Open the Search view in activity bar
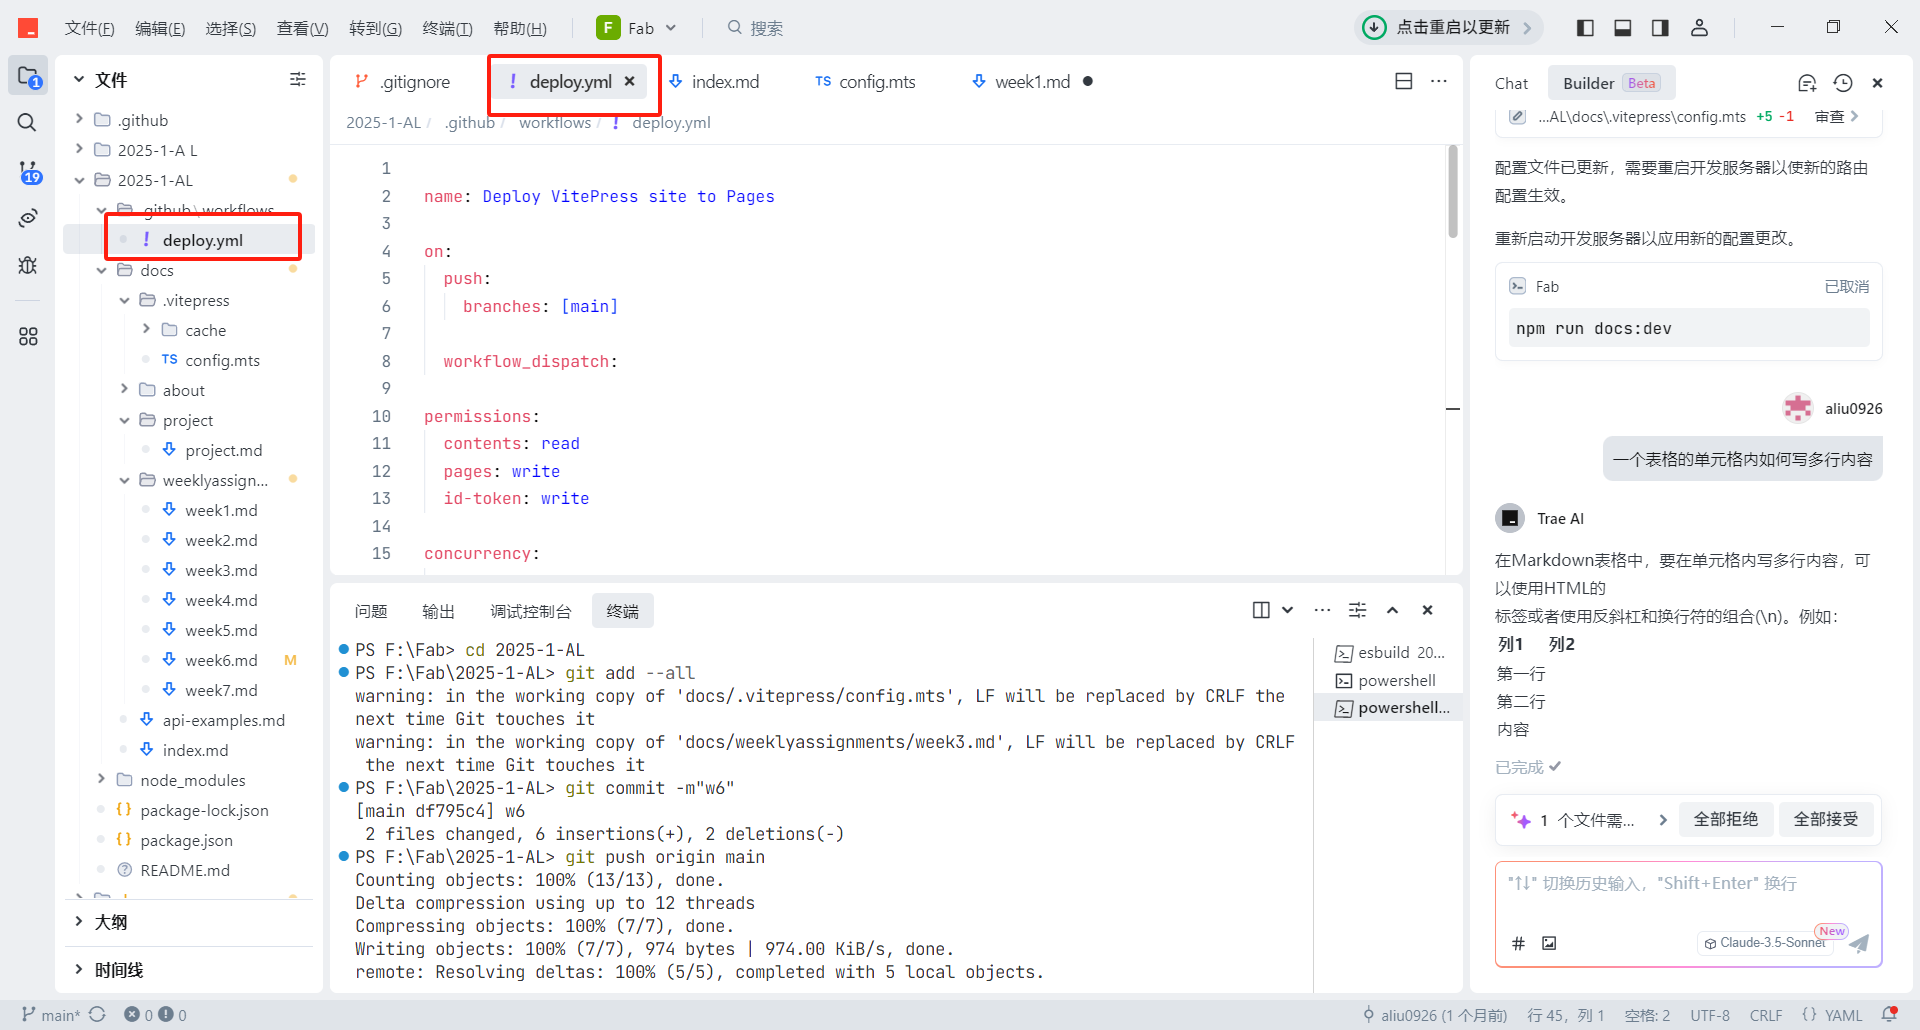Screen dimensions: 1920x1030 pos(27,122)
